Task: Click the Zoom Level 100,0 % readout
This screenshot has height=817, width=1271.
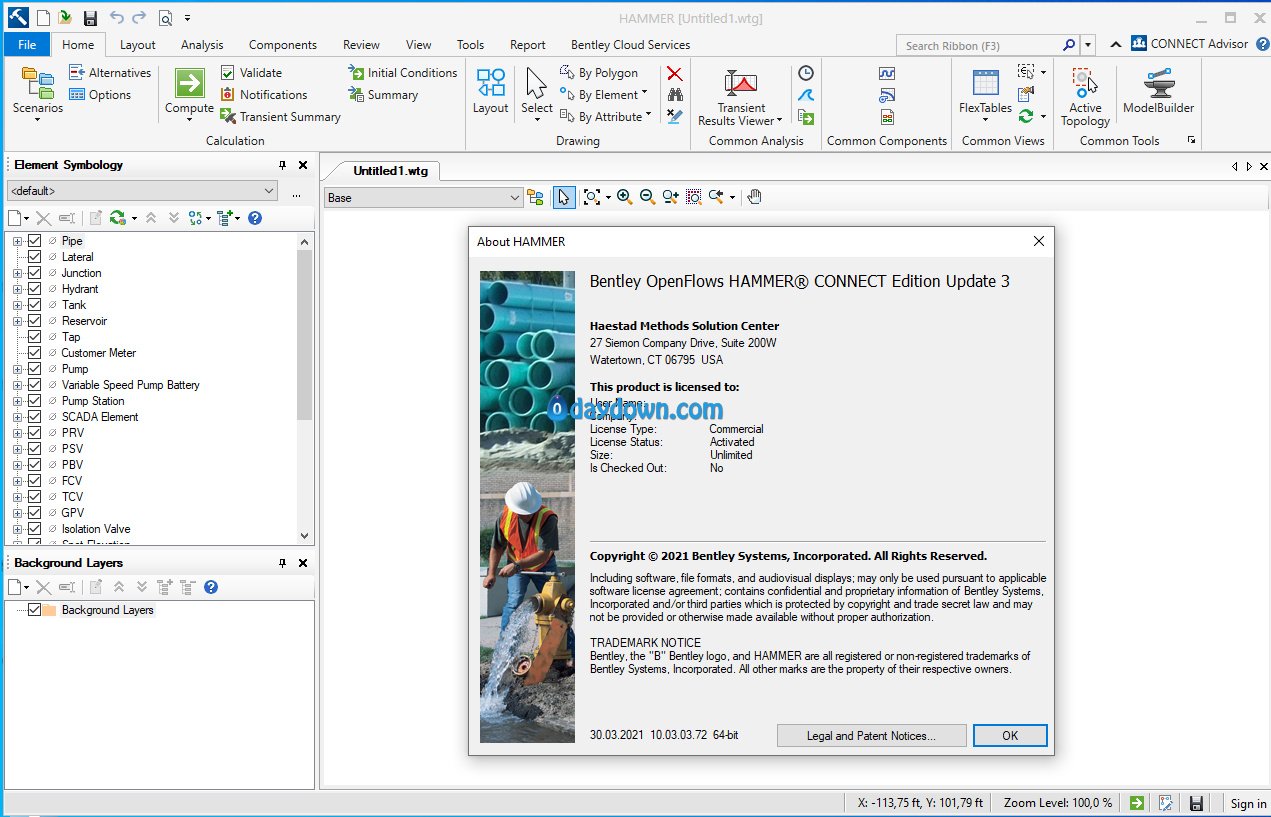Action: click(1058, 803)
